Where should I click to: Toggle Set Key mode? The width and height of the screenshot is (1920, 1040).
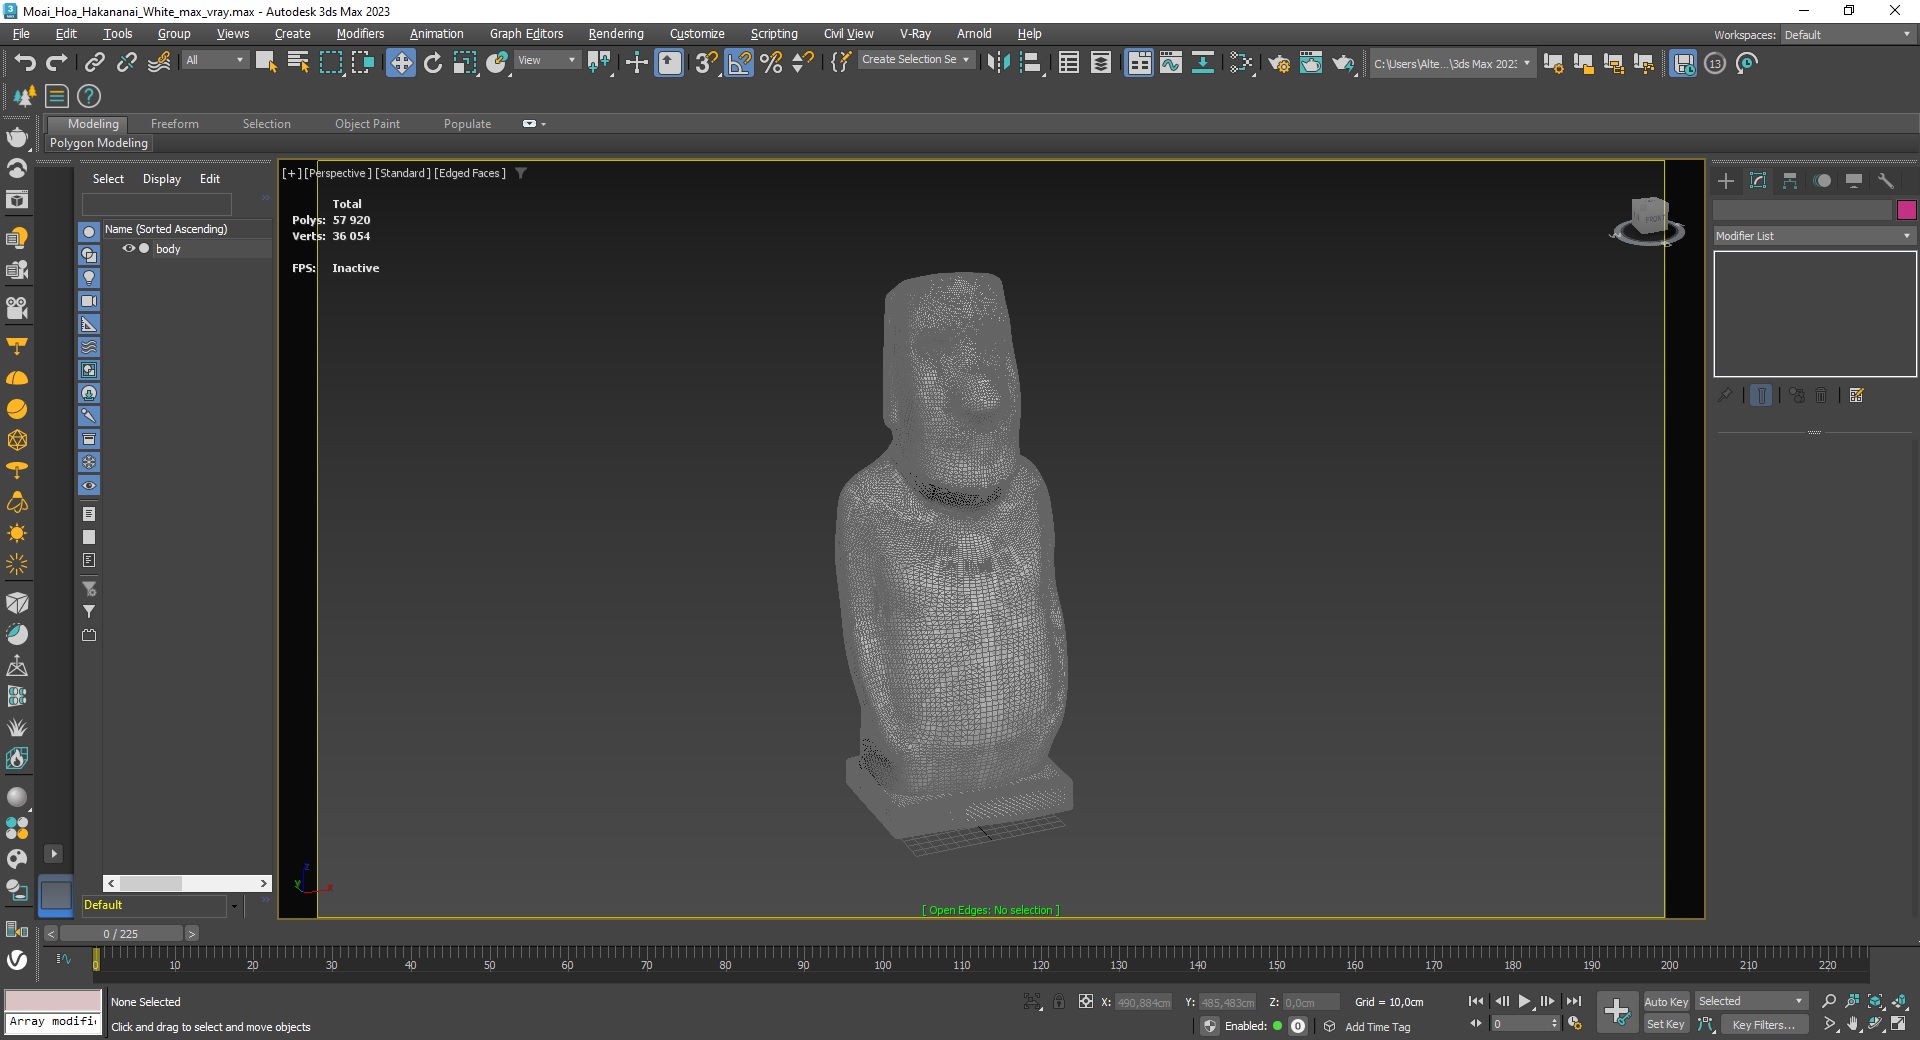[x=1666, y=1024]
